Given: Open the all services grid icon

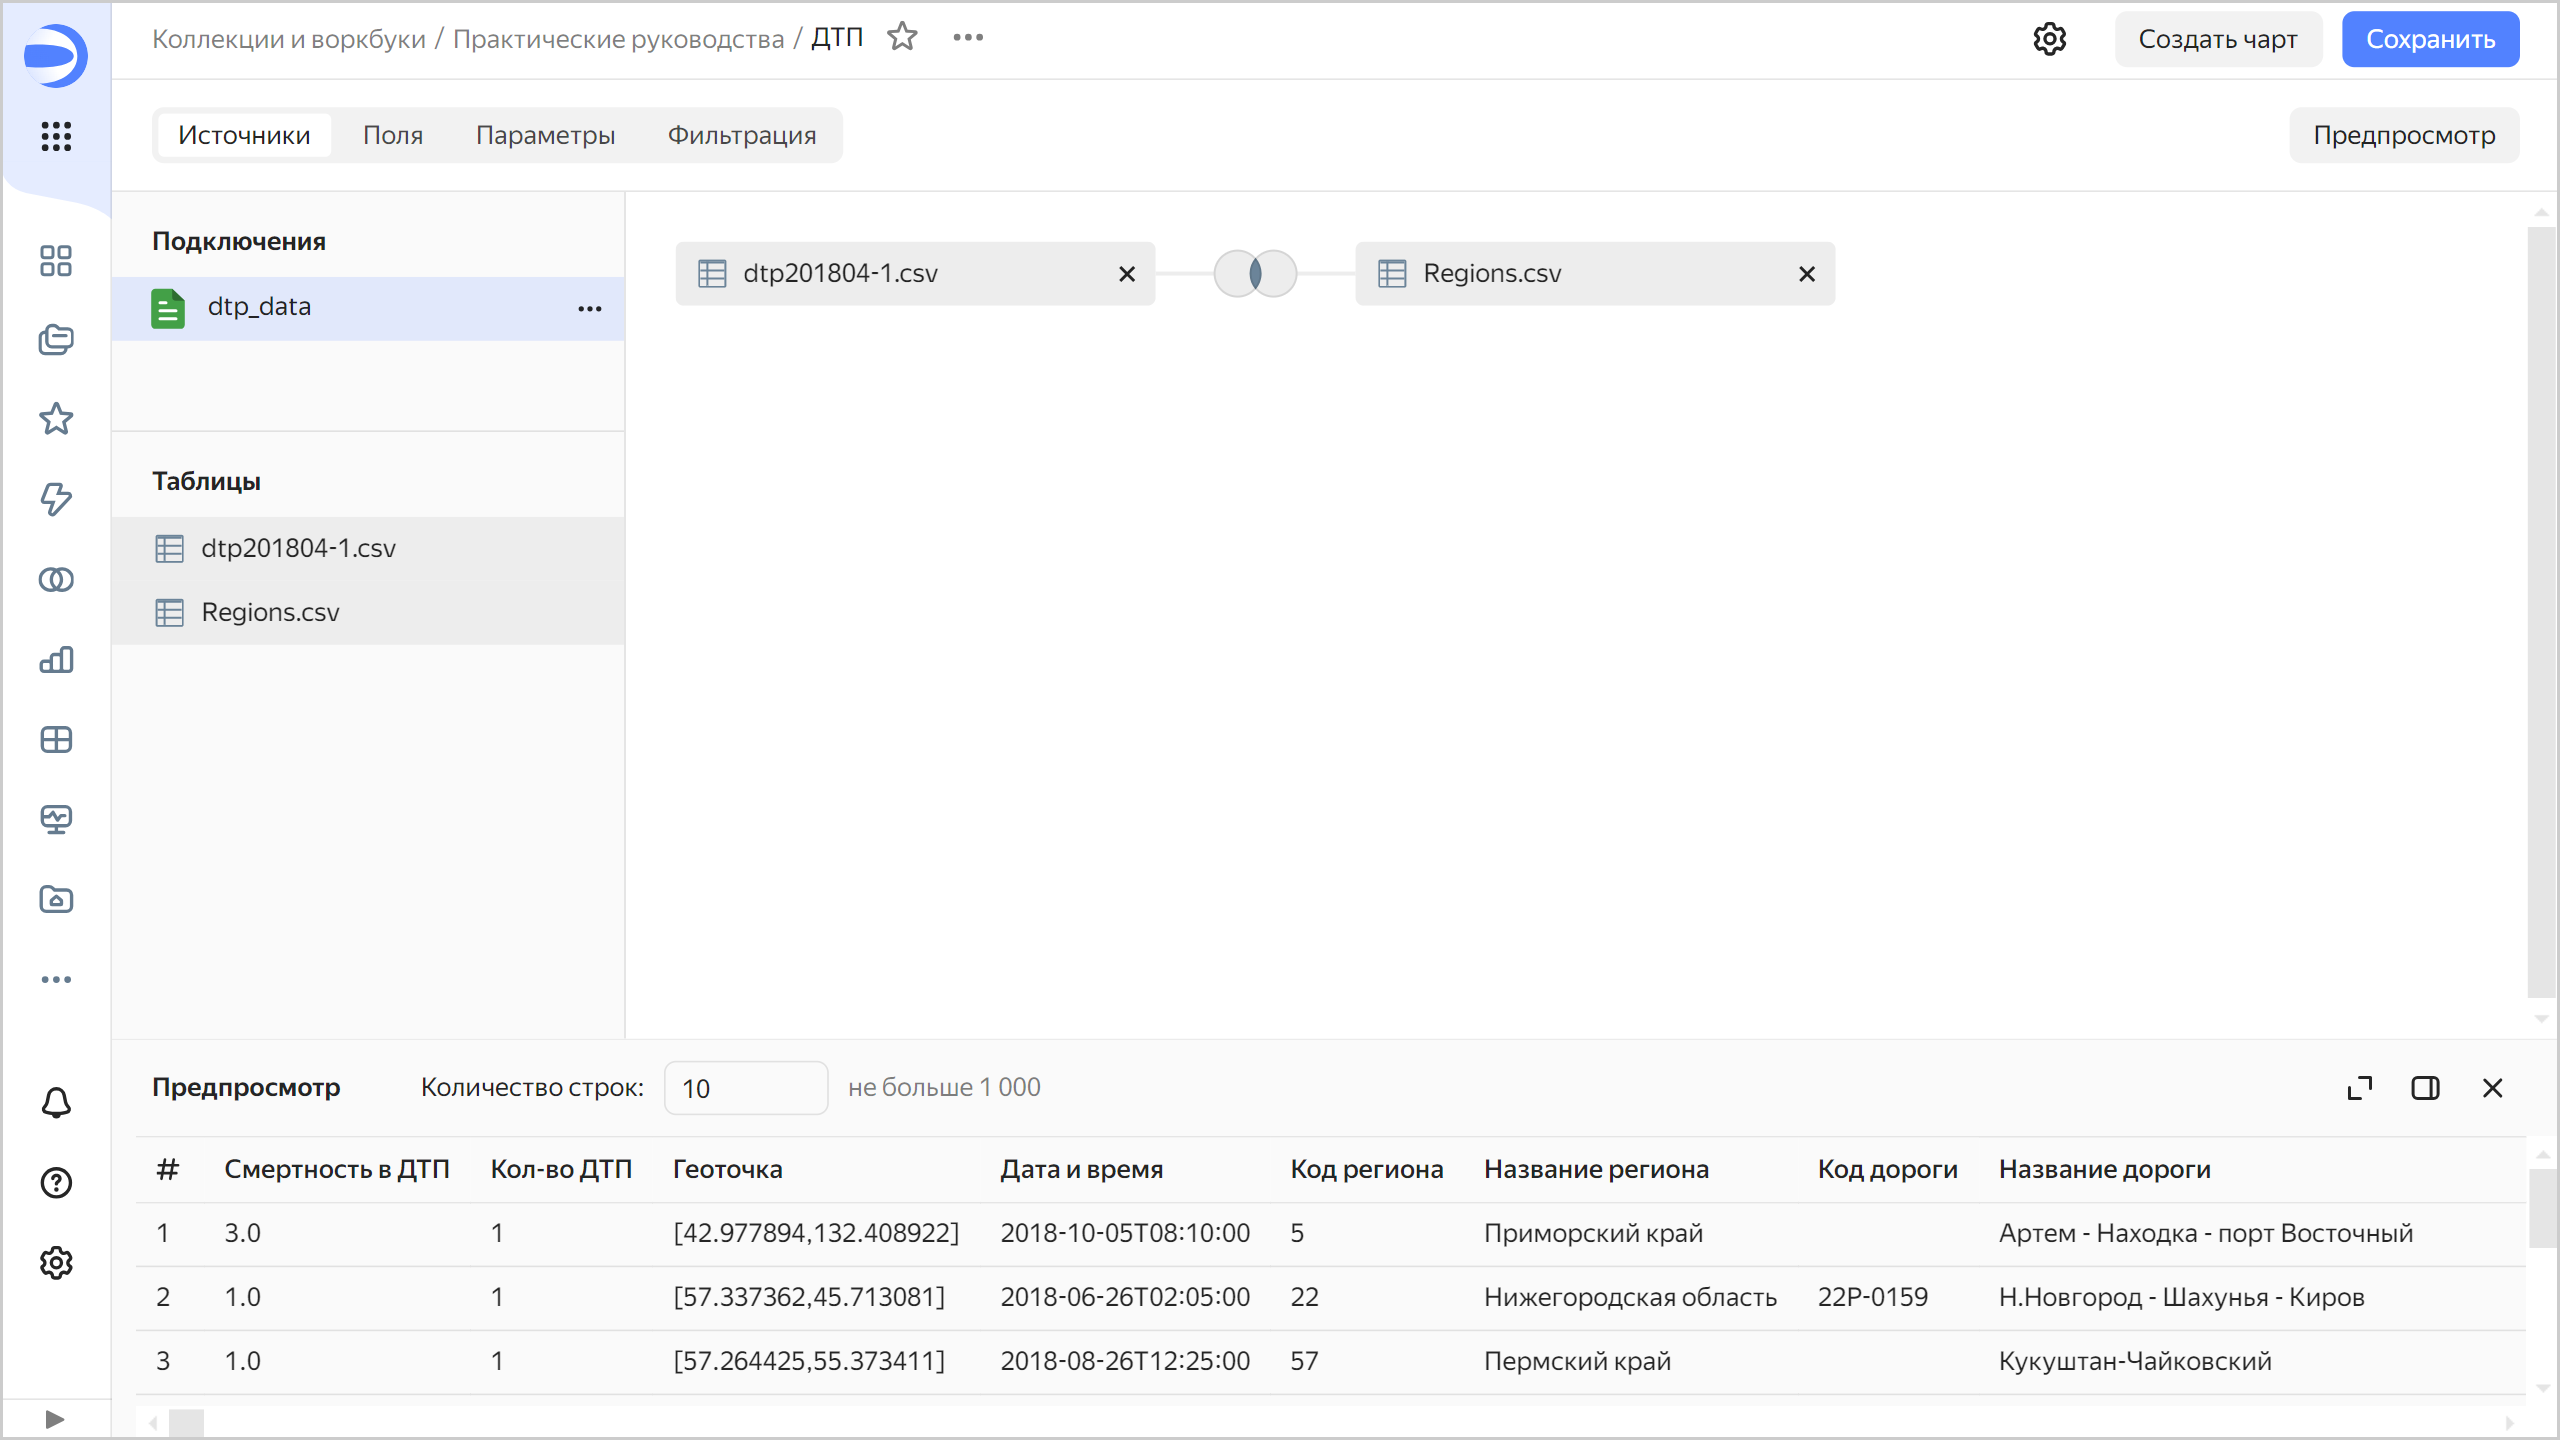Looking at the screenshot, I should click(56, 136).
